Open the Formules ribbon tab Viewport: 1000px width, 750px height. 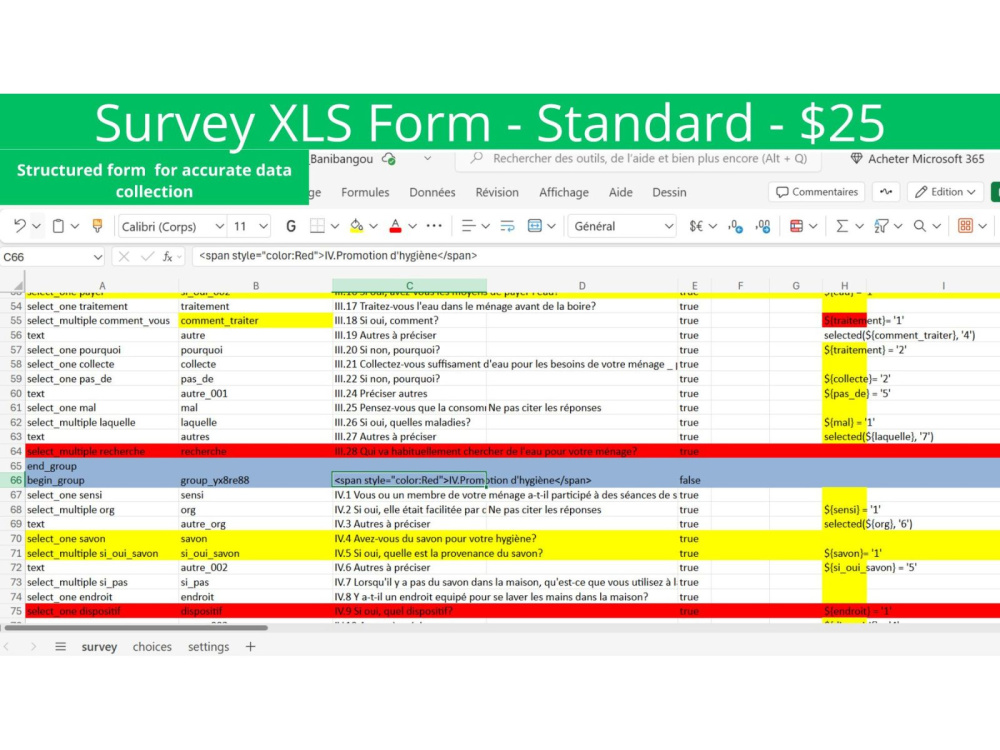pyautogui.click(x=365, y=192)
